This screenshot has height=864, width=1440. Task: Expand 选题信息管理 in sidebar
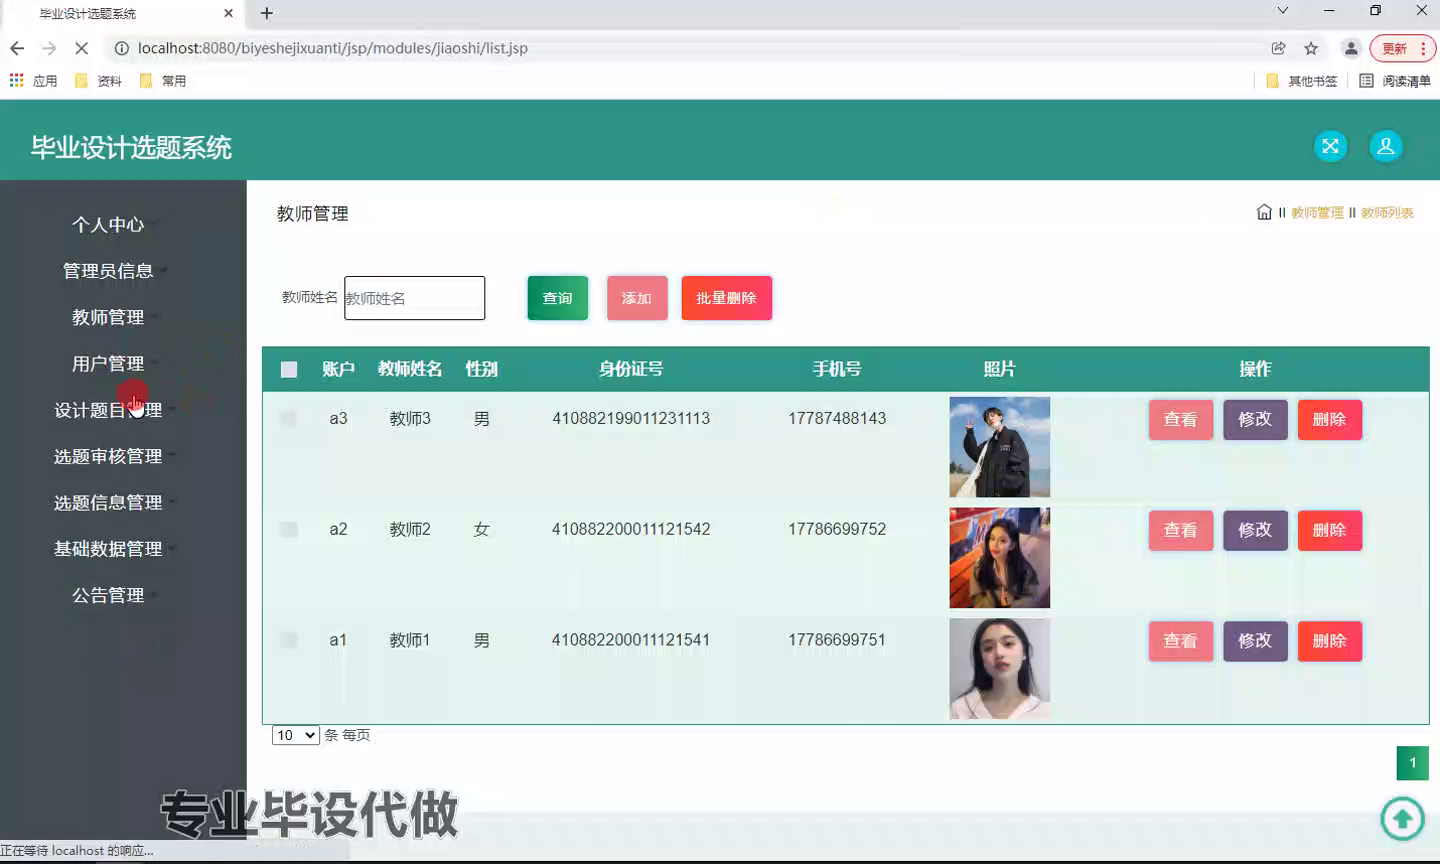coord(108,502)
